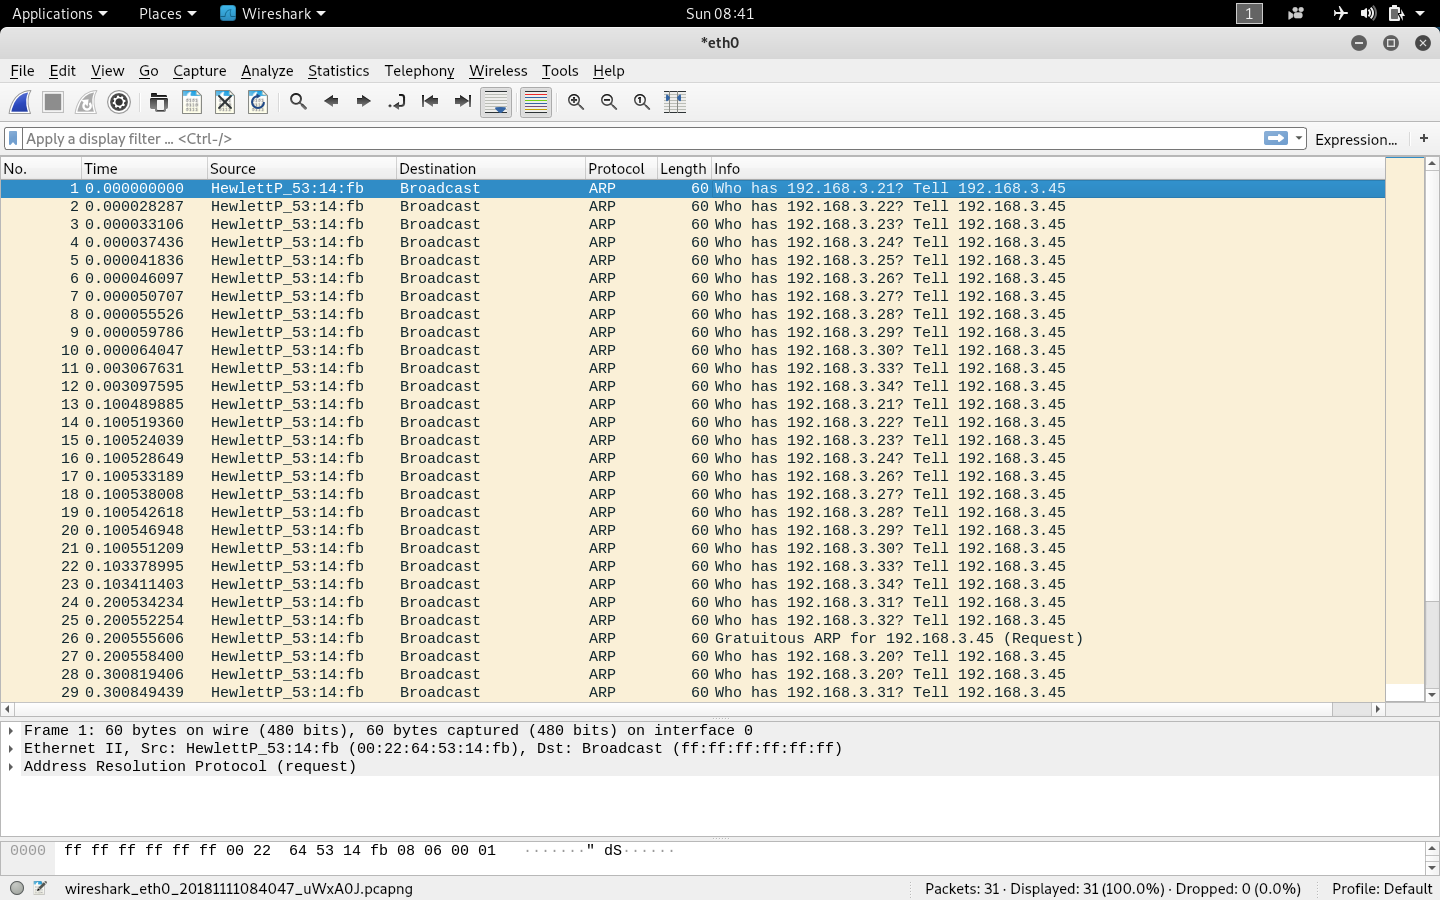
Task: Select packet 24 at time 0.200534234
Action: tap(693, 602)
